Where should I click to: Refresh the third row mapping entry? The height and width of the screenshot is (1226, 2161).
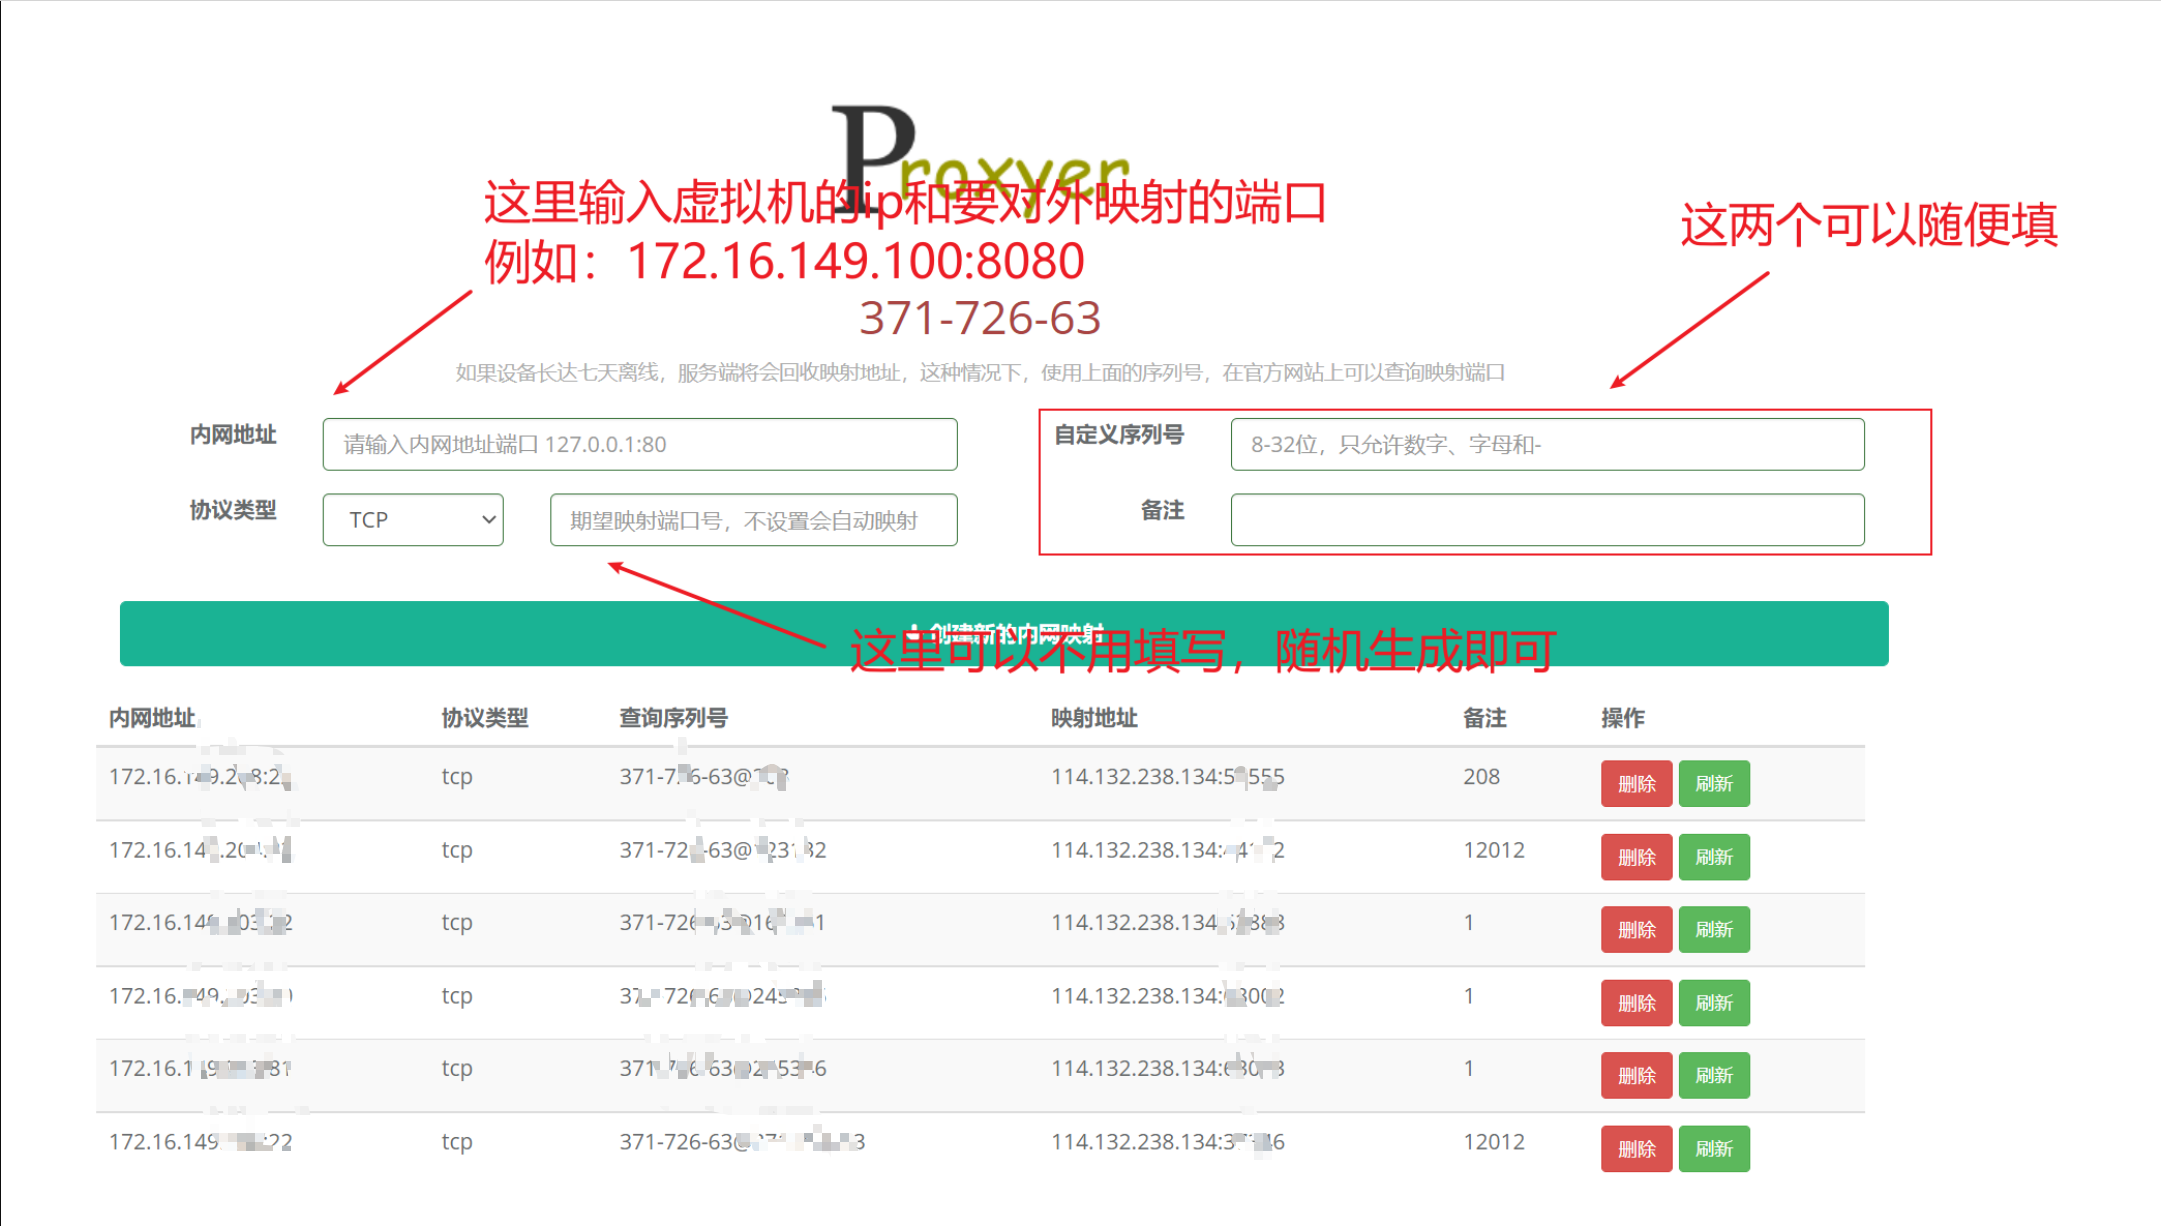[1713, 930]
